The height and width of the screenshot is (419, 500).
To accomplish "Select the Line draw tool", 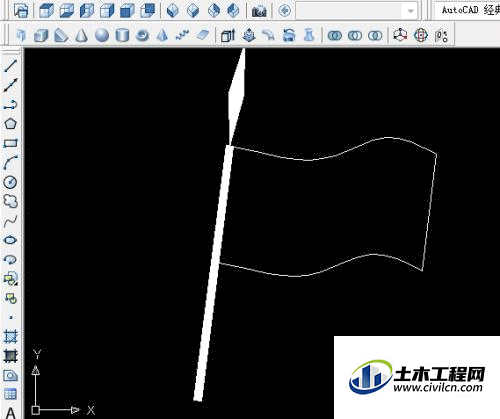I will pos(10,65).
